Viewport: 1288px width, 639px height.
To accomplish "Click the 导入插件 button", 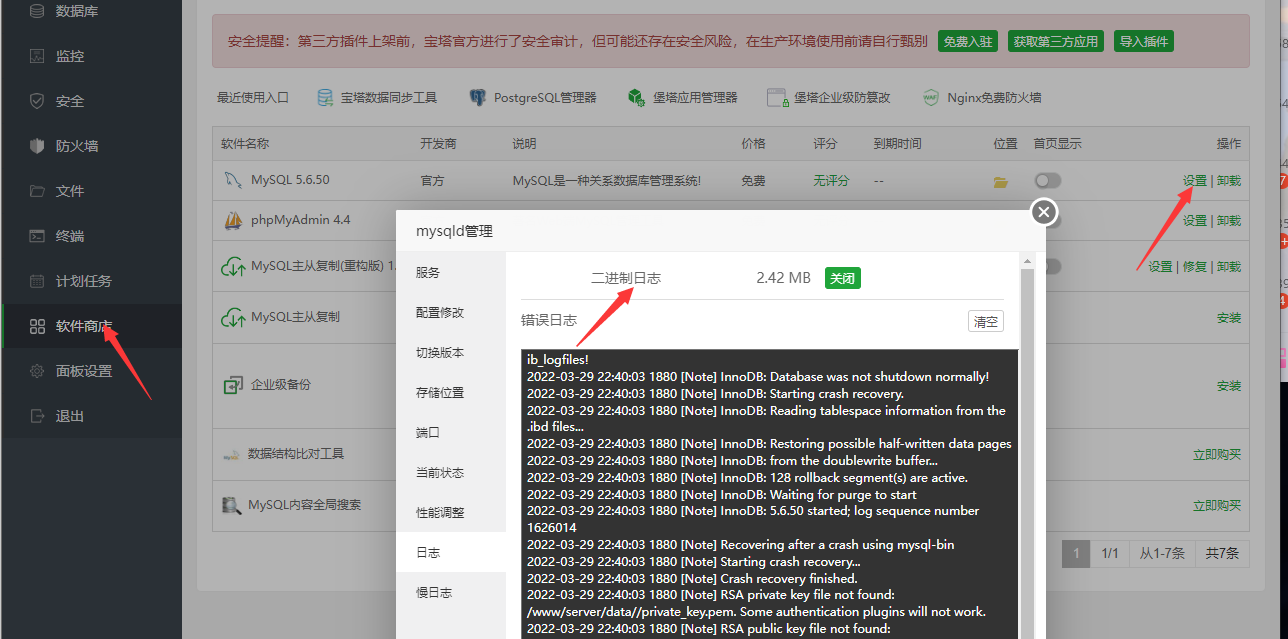I will [1144, 41].
